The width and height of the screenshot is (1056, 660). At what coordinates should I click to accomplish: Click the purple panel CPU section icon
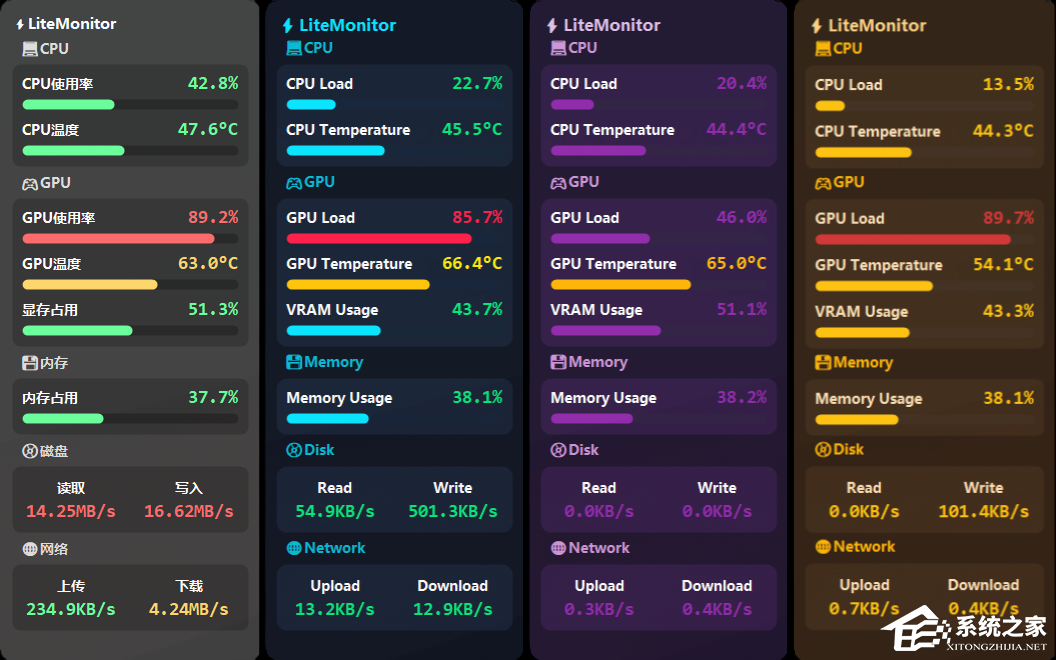tap(558, 48)
